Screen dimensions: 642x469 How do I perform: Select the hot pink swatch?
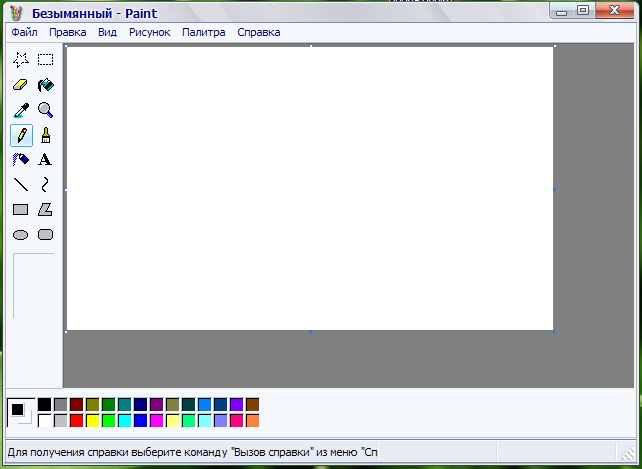pos(237,421)
